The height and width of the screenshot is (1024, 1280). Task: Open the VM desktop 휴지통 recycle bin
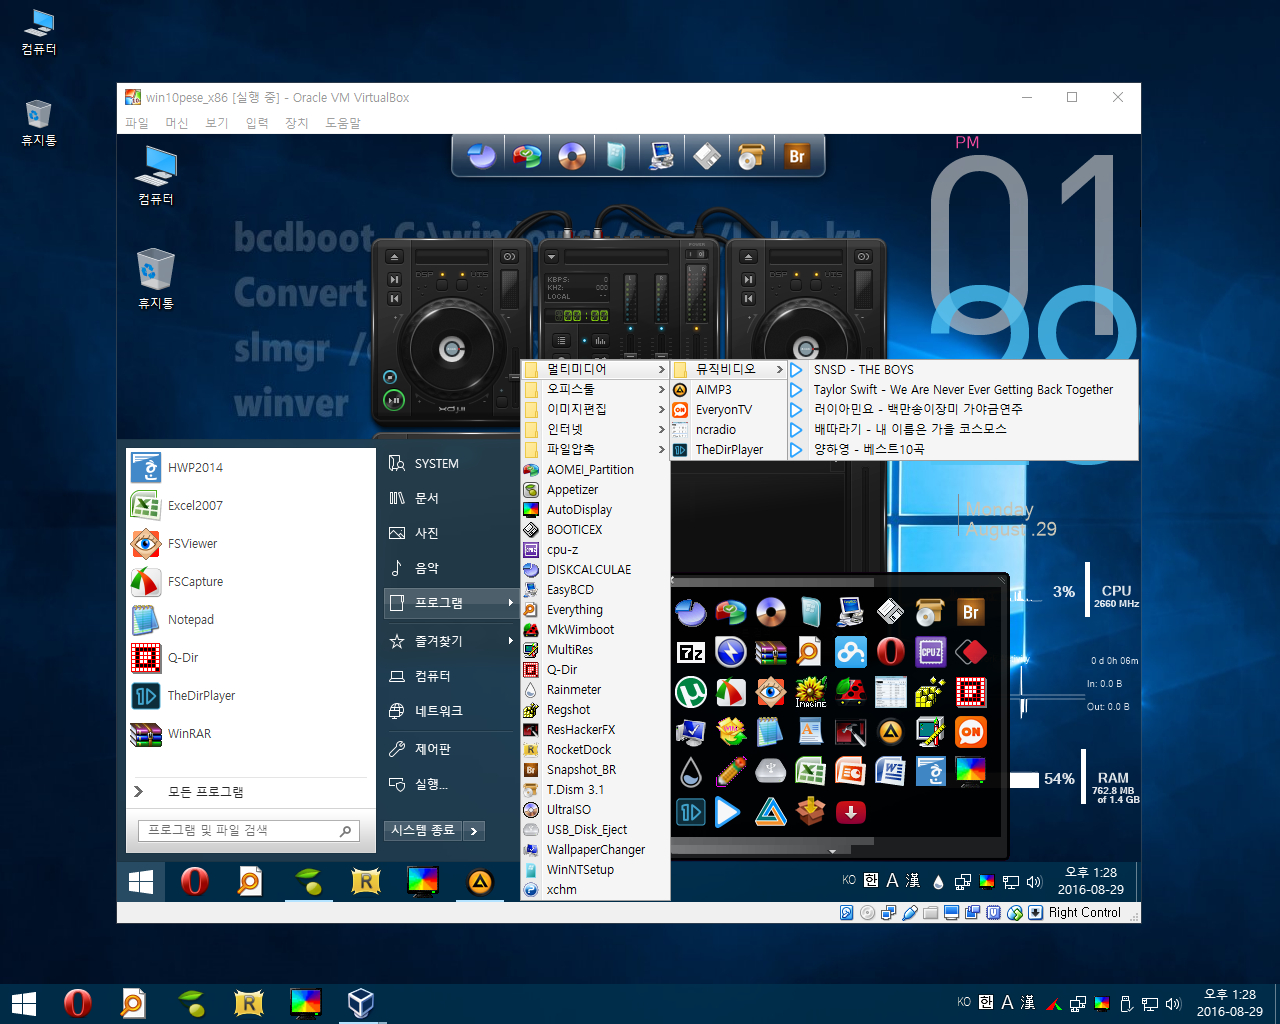point(156,278)
